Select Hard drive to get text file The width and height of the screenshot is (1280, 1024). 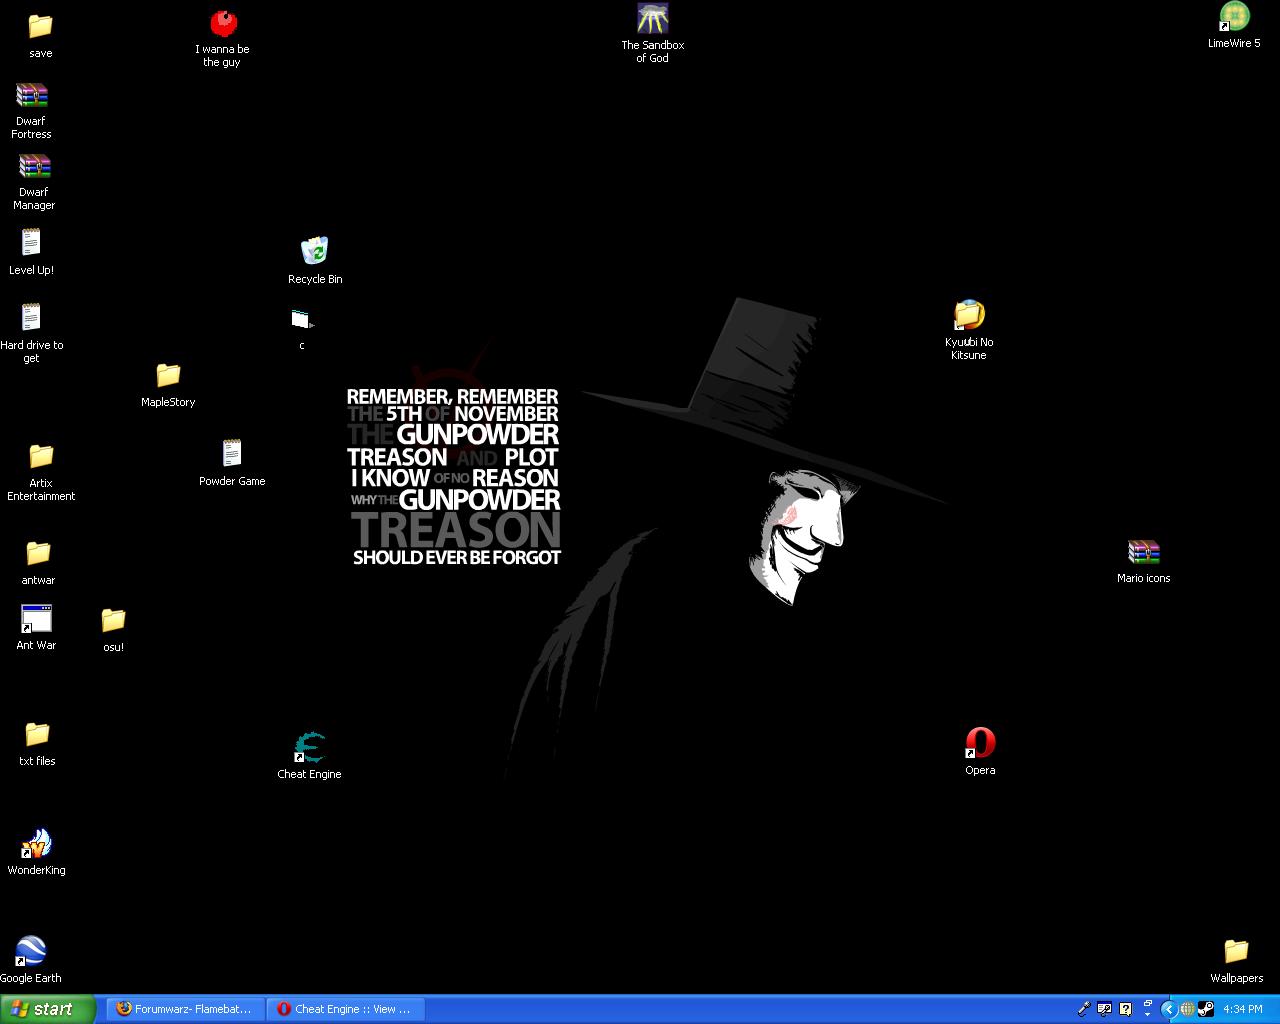[31, 318]
